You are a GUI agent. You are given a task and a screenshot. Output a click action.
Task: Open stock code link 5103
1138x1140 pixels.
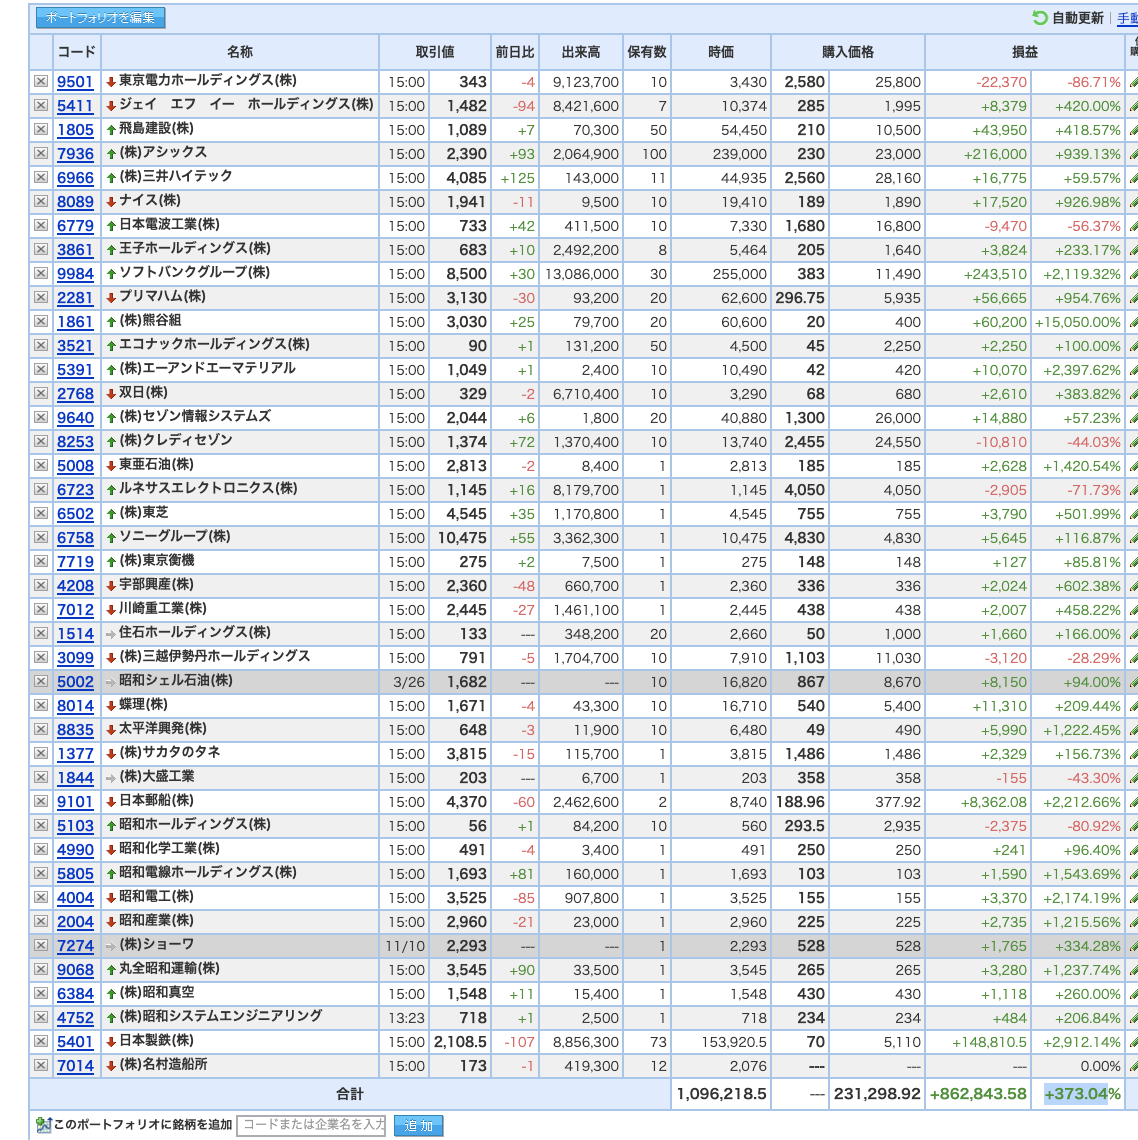pos(75,826)
